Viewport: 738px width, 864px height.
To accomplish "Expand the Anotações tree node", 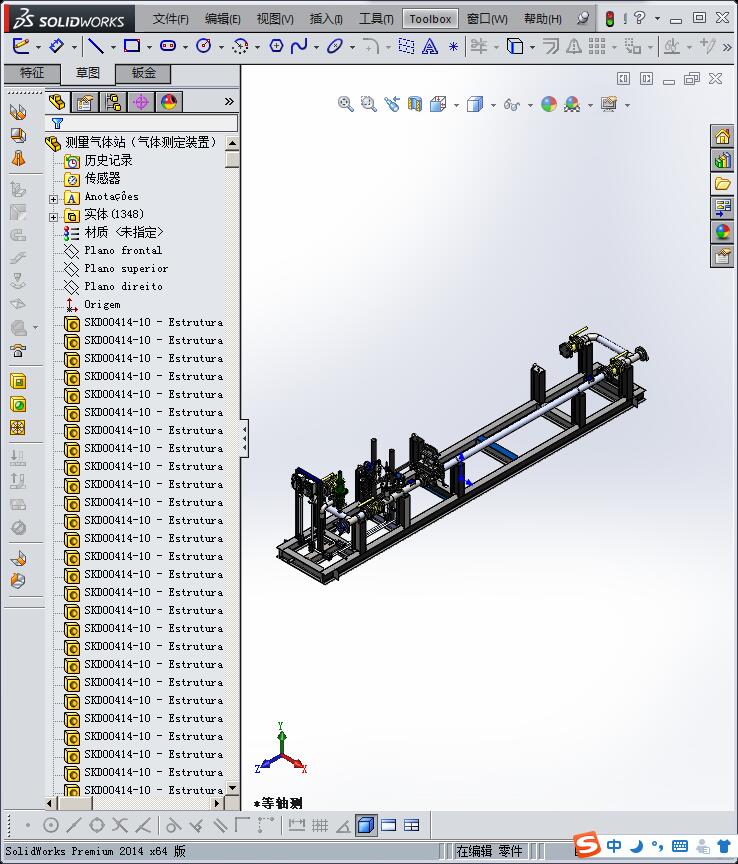I will pyautogui.click(x=53, y=199).
